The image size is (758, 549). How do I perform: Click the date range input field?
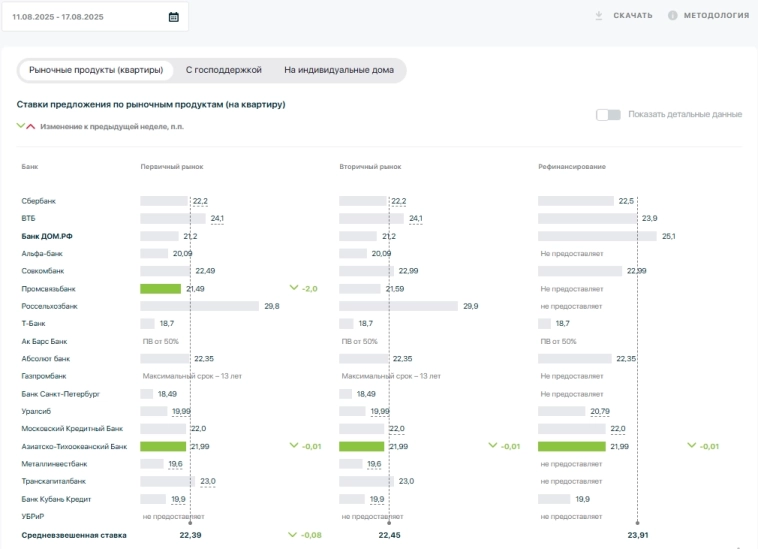[x=85, y=17]
